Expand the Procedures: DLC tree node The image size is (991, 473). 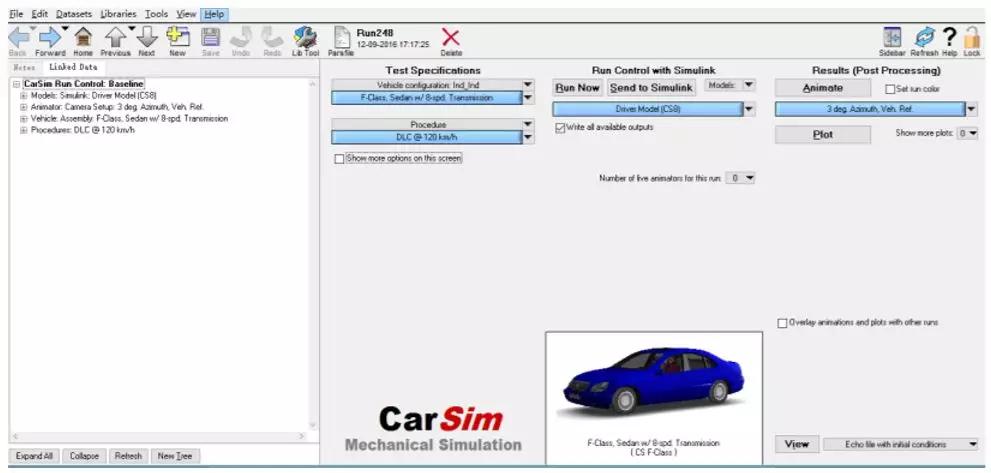24,130
